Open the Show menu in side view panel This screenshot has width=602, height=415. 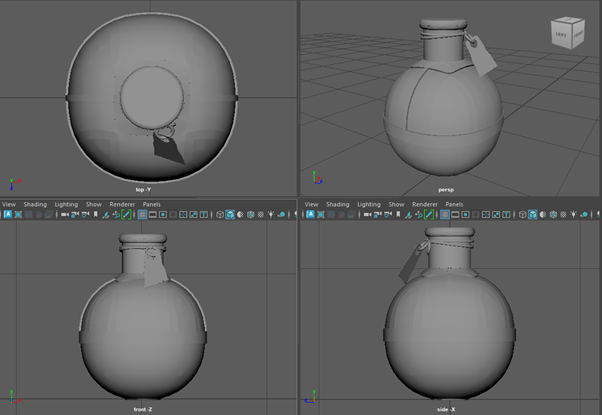point(396,204)
